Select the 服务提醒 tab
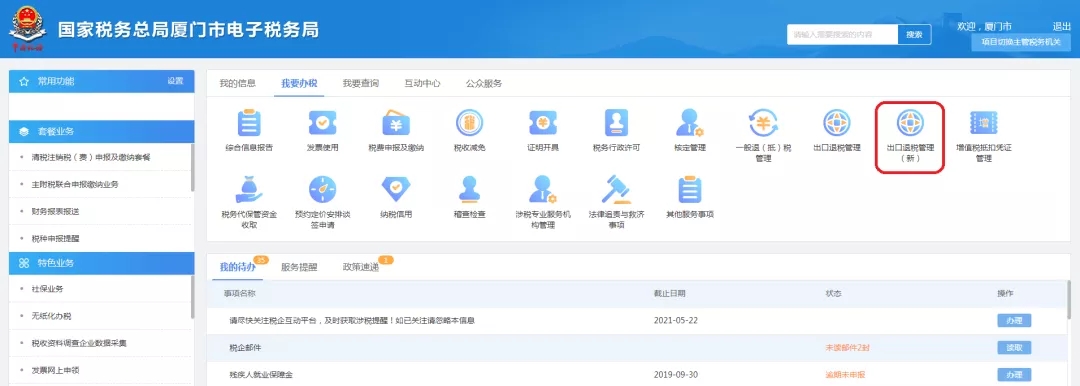Screen dimensions: 1080x386 tap(299, 267)
